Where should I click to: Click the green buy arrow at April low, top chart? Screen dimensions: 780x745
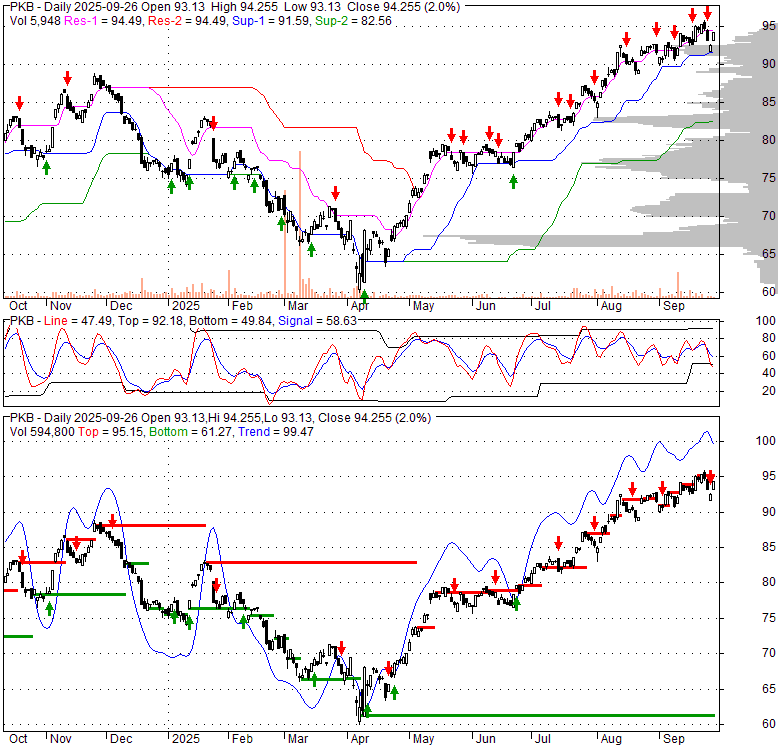coord(364,296)
